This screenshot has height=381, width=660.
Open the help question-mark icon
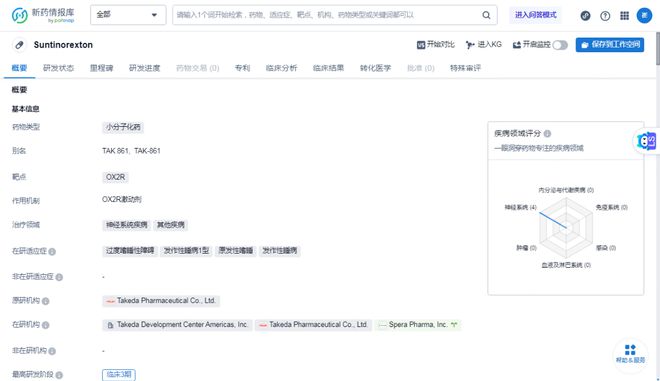[605, 16]
